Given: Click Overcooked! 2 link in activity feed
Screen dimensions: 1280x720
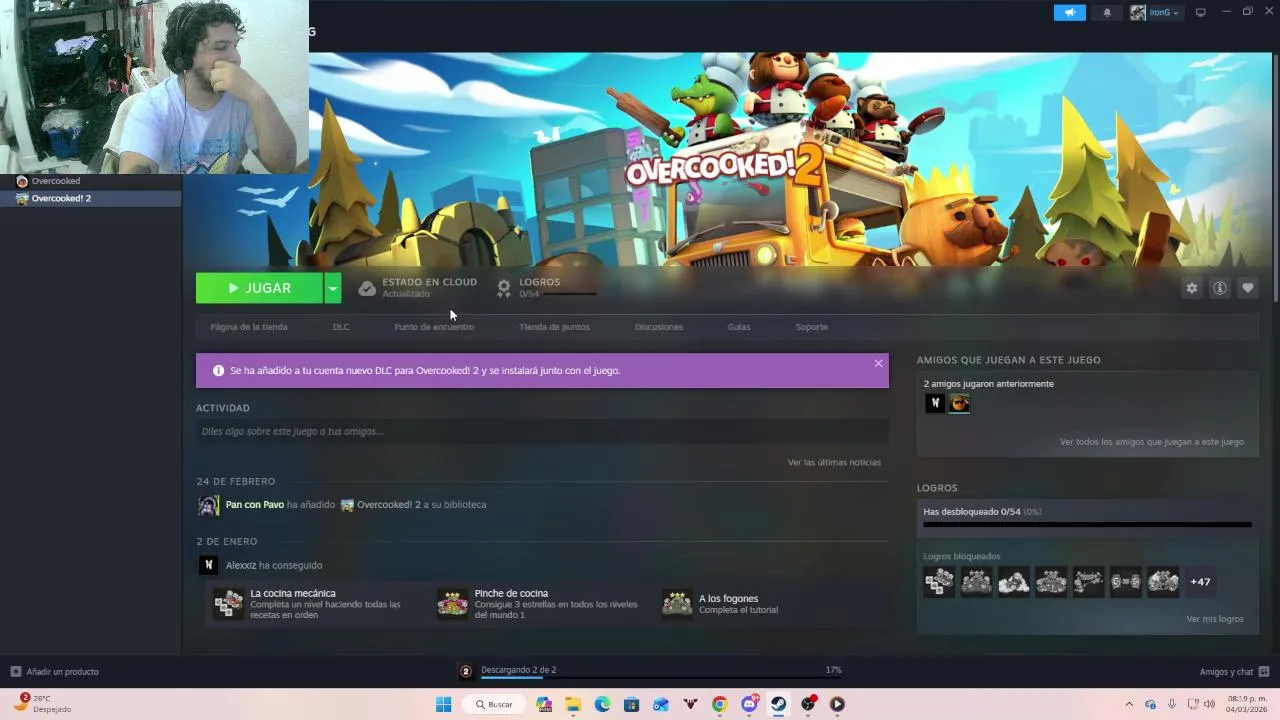Looking at the screenshot, I should tap(388, 505).
